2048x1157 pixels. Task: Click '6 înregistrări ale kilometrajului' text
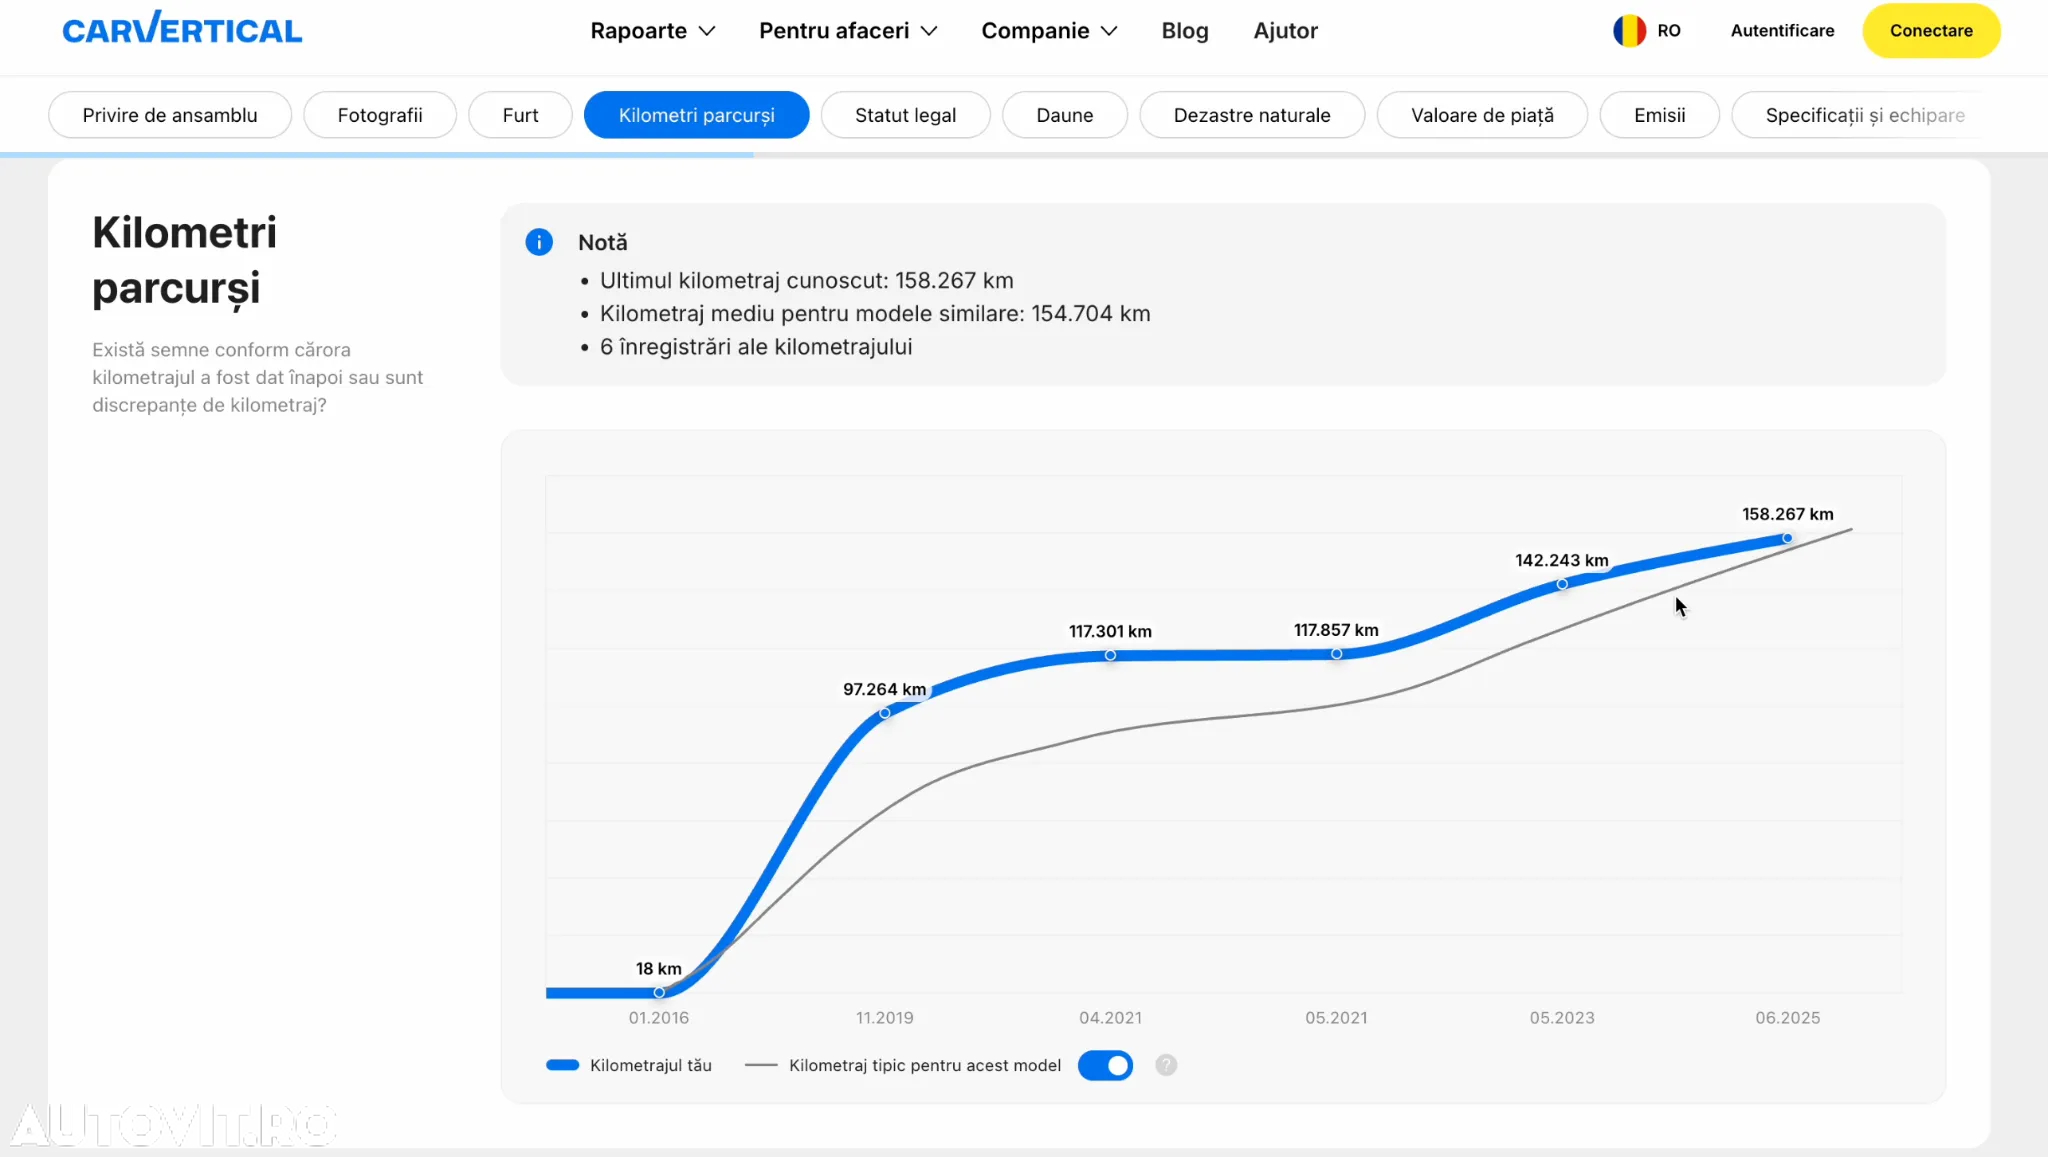(756, 347)
